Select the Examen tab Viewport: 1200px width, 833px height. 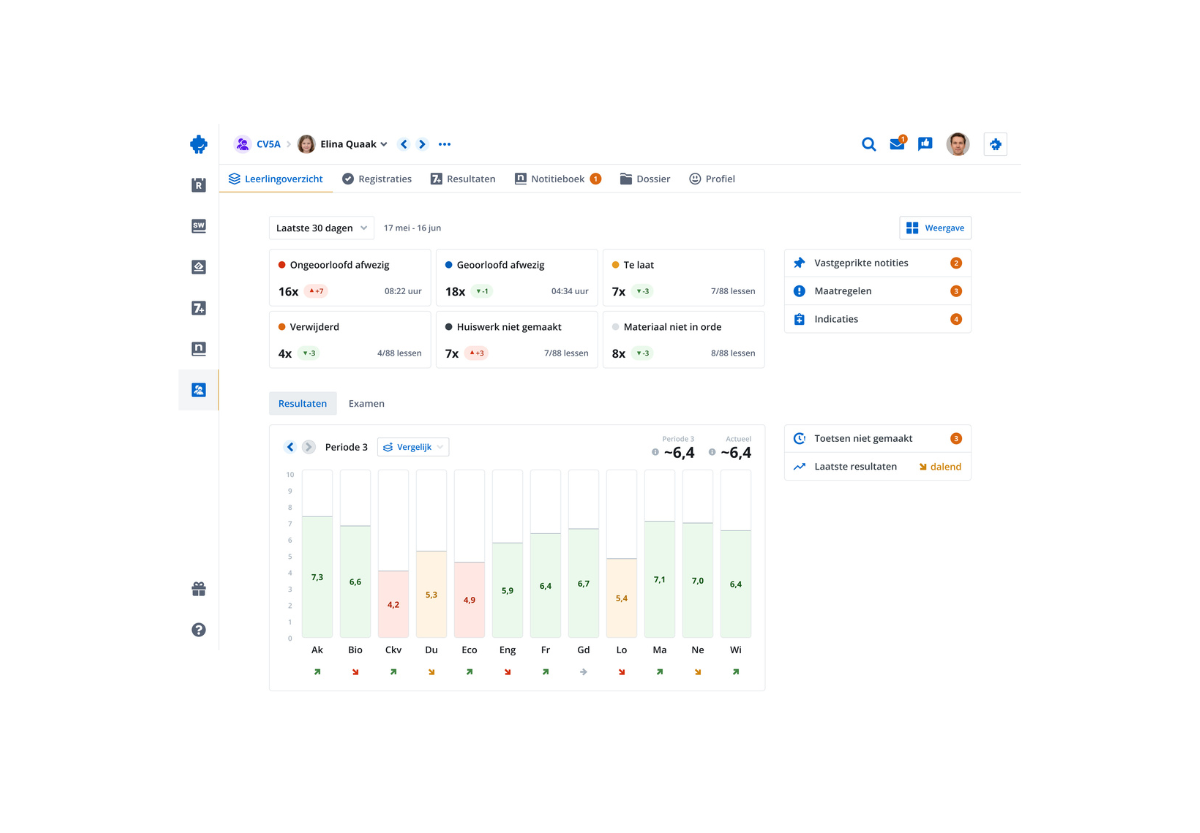pos(366,404)
